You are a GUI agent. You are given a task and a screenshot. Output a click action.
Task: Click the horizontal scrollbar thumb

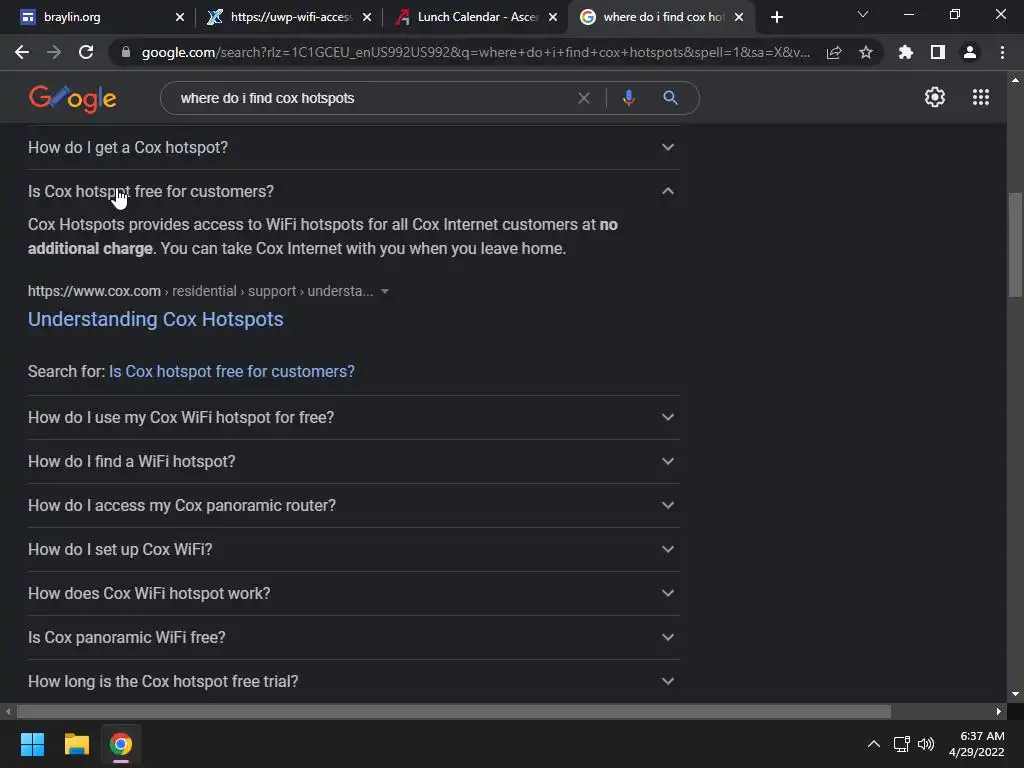pos(454,711)
